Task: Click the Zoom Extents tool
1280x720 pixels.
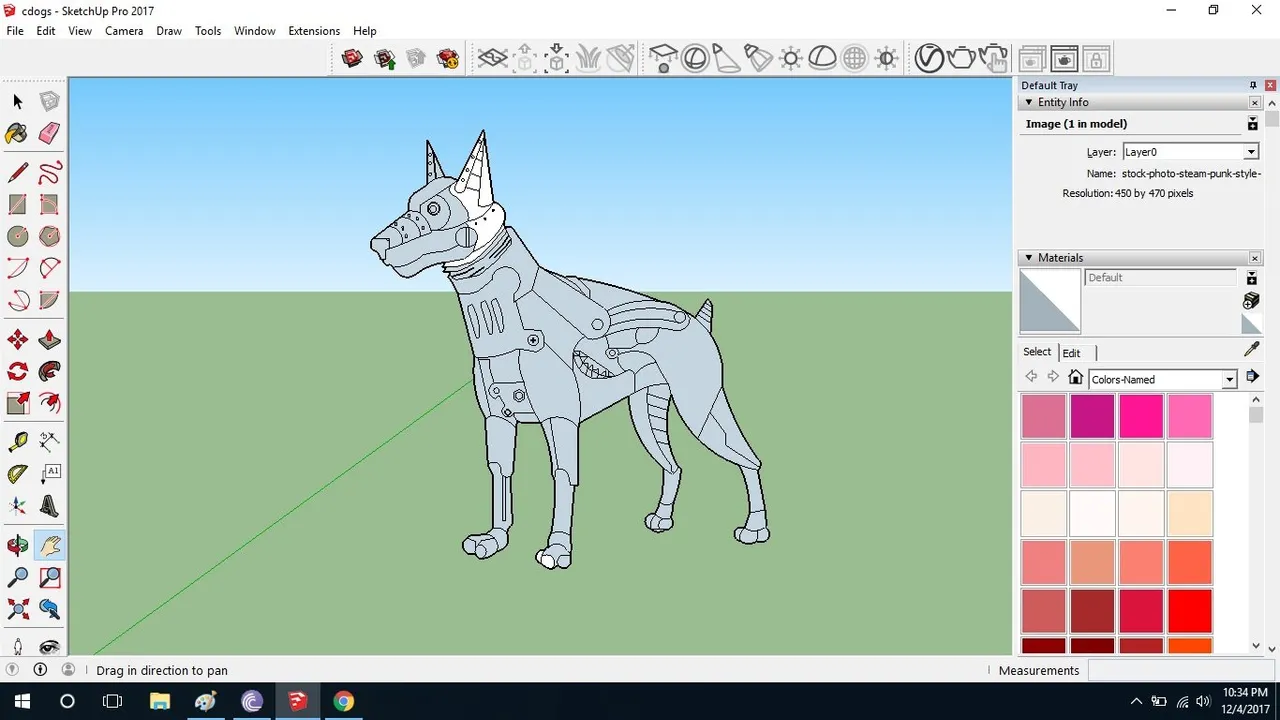Action: 17,609
